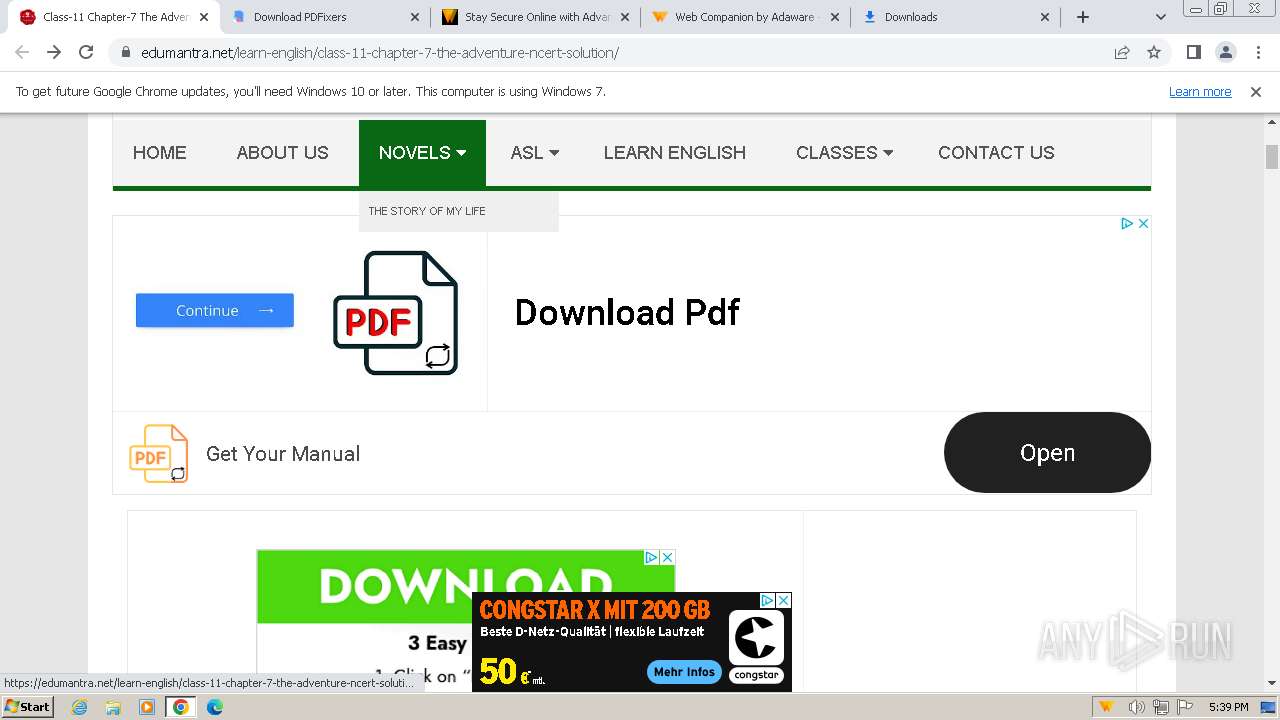1280x720 pixels.
Task: View site information lock icon
Action: pos(125,52)
